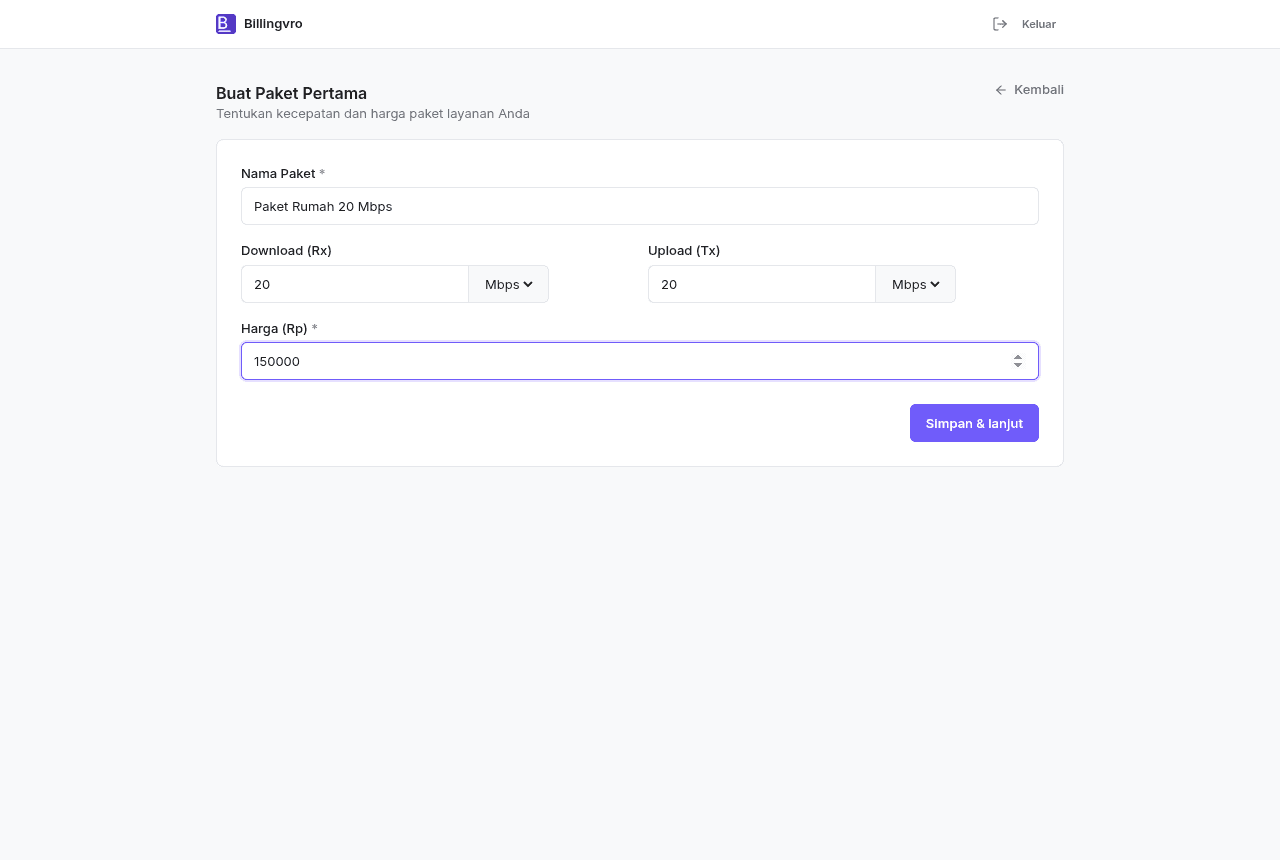Open the Billingvro brand name link
This screenshot has width=1280, height=860.
[273, 24]
